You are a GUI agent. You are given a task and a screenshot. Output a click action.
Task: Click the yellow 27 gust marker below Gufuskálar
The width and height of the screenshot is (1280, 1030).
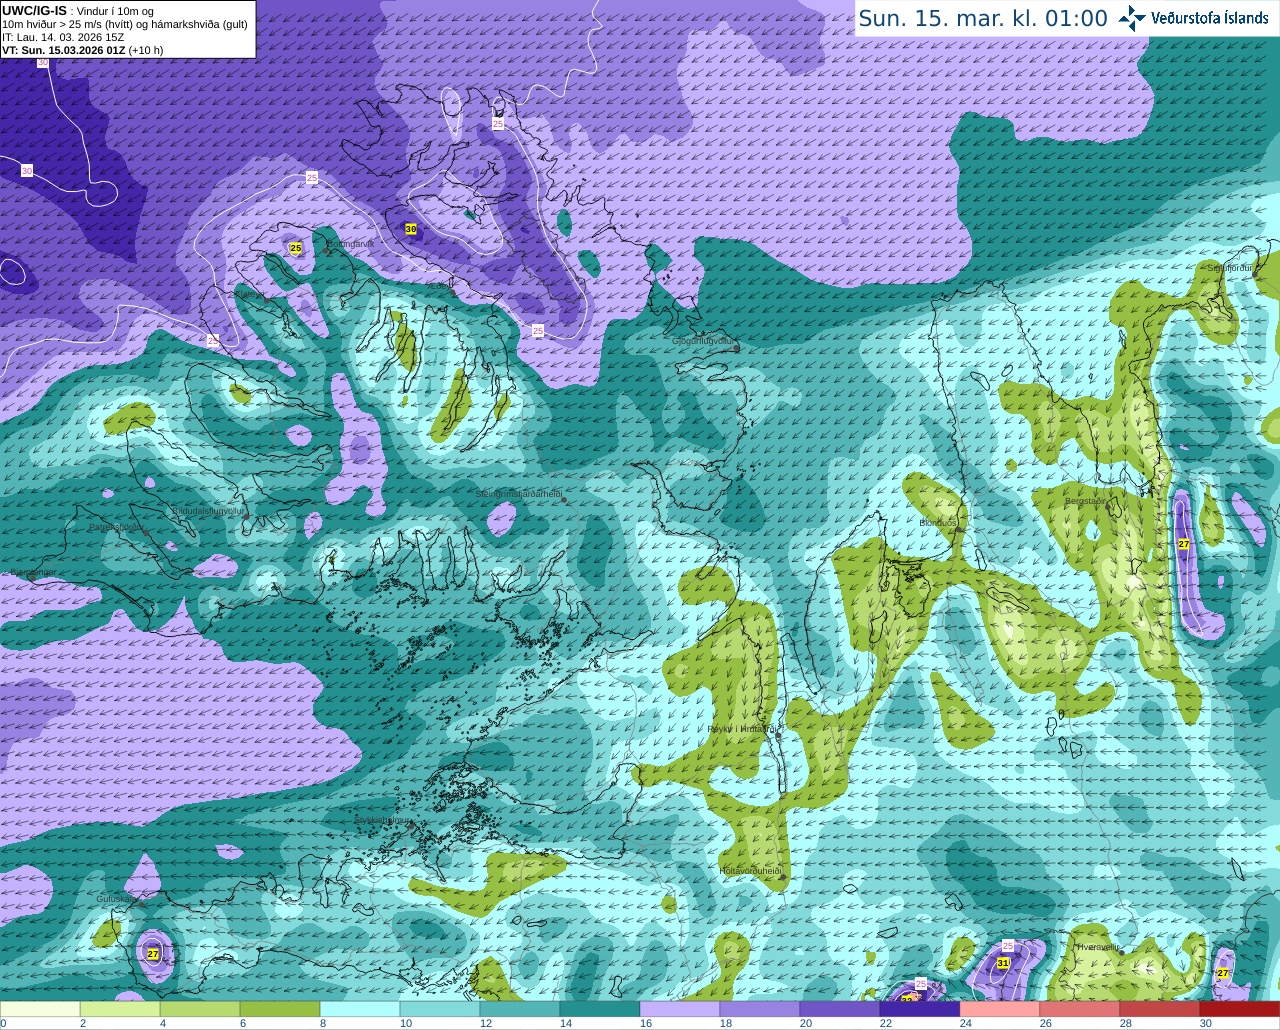(153, 954)
